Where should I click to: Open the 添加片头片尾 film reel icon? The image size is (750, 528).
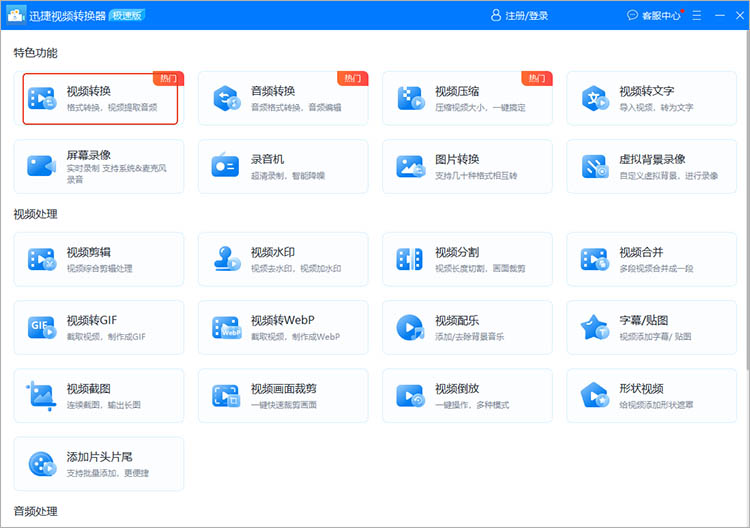(43, 464)
